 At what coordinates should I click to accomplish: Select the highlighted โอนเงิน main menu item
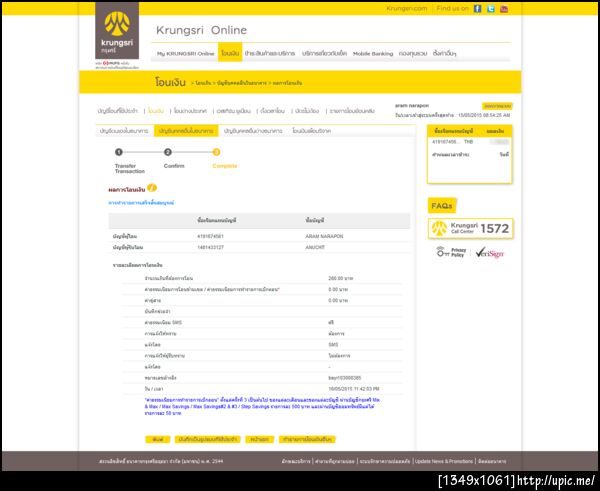[x=230, y=52]
